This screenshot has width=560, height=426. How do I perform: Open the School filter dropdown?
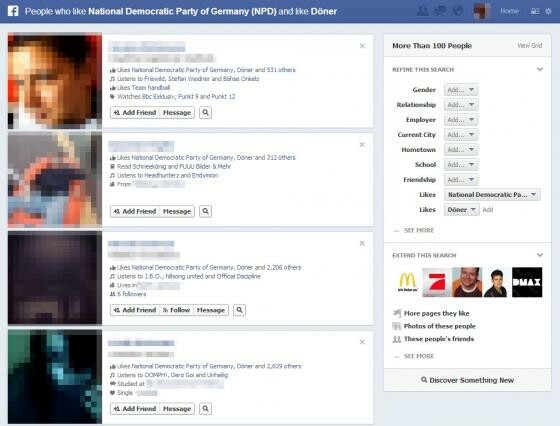coord(461,165)
